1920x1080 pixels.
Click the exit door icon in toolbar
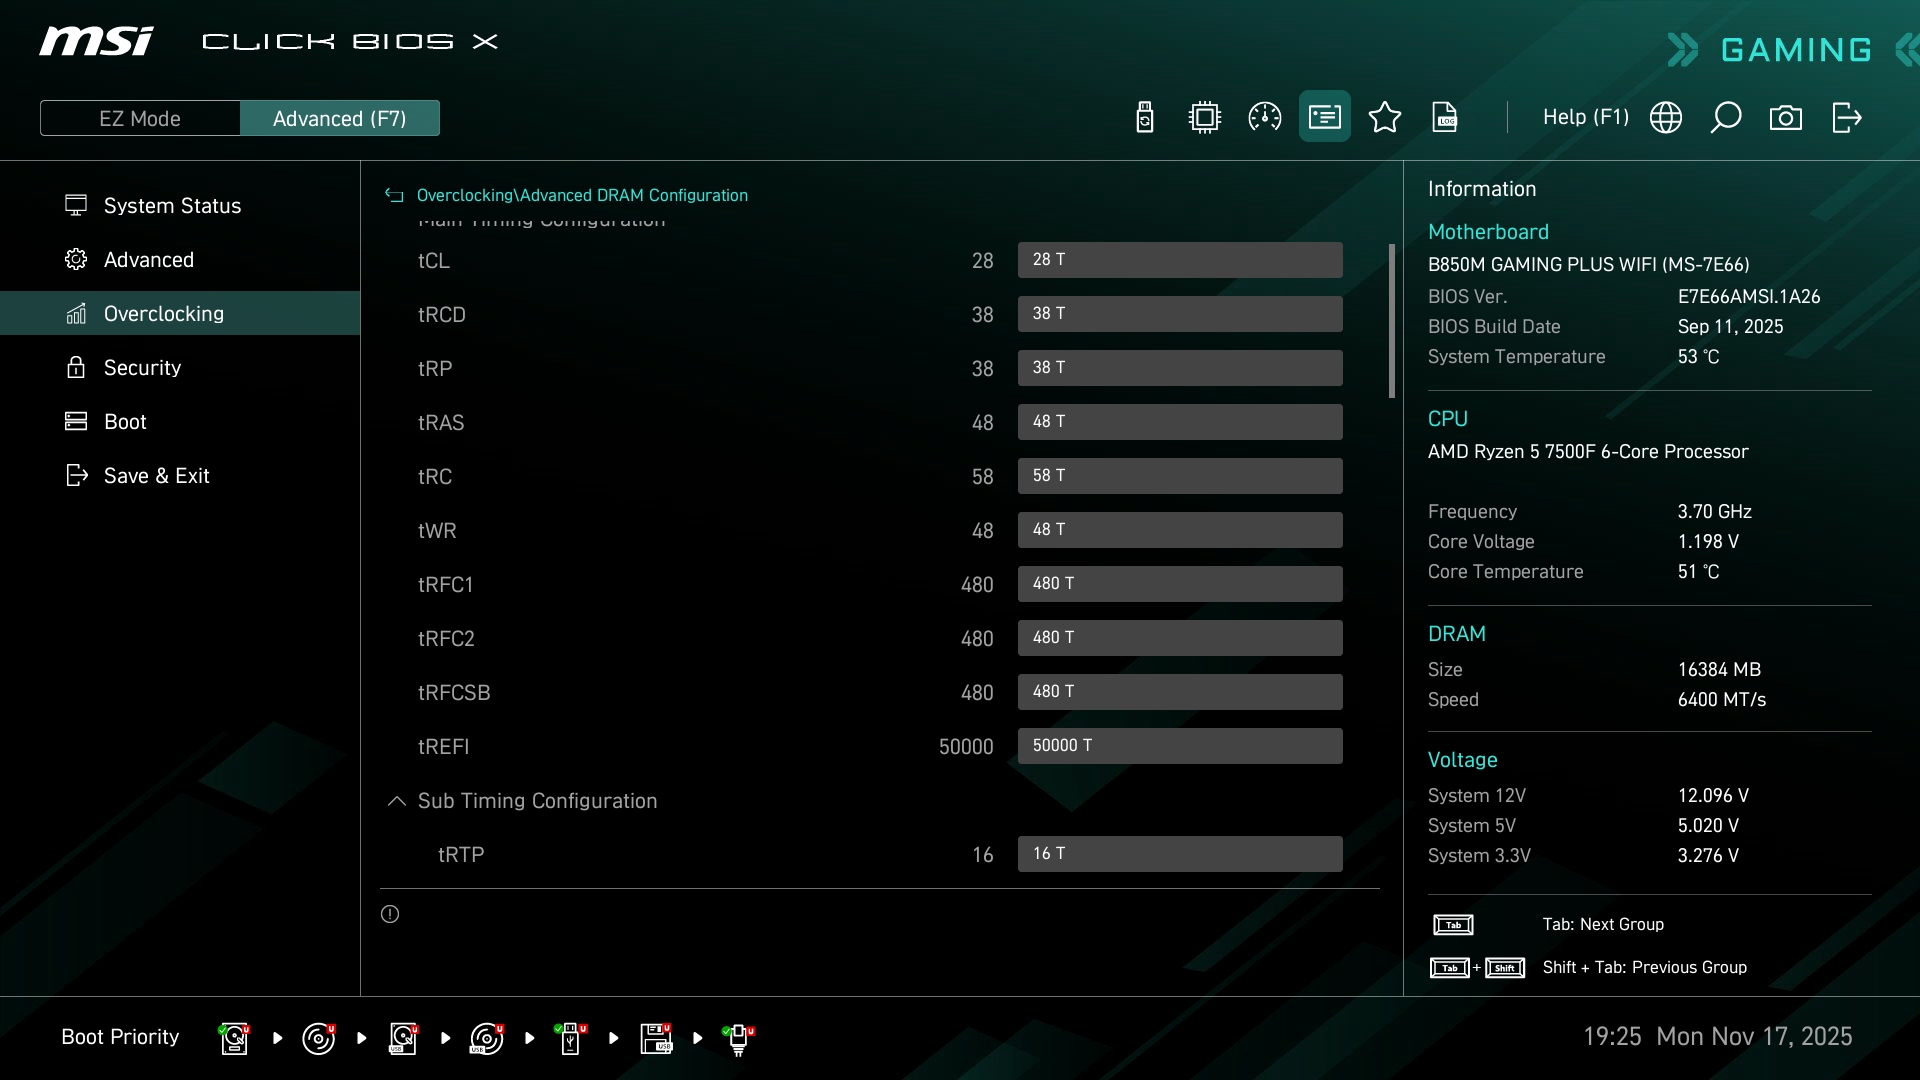click(1846, 117)
